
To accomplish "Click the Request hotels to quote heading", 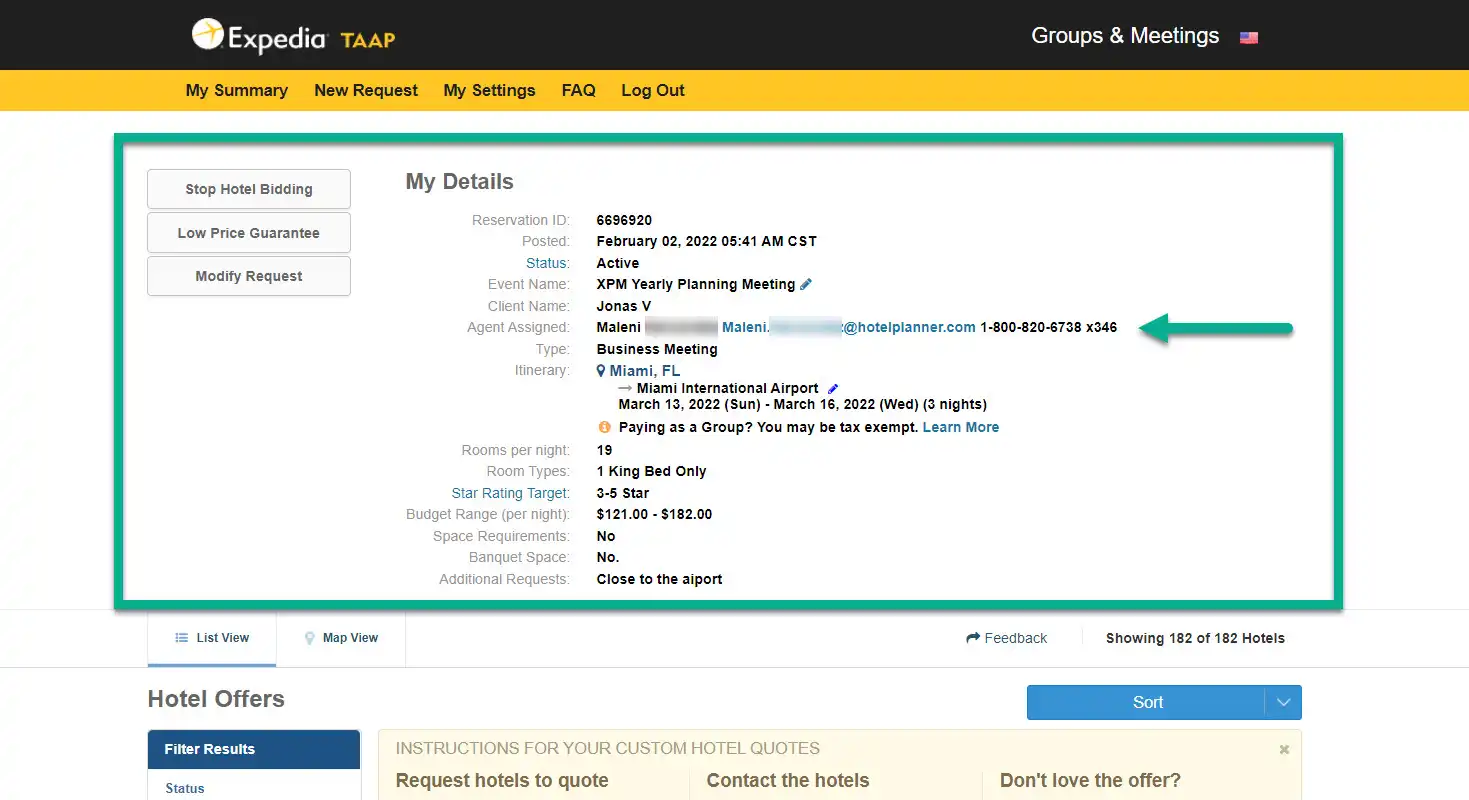I will [502, 781].
